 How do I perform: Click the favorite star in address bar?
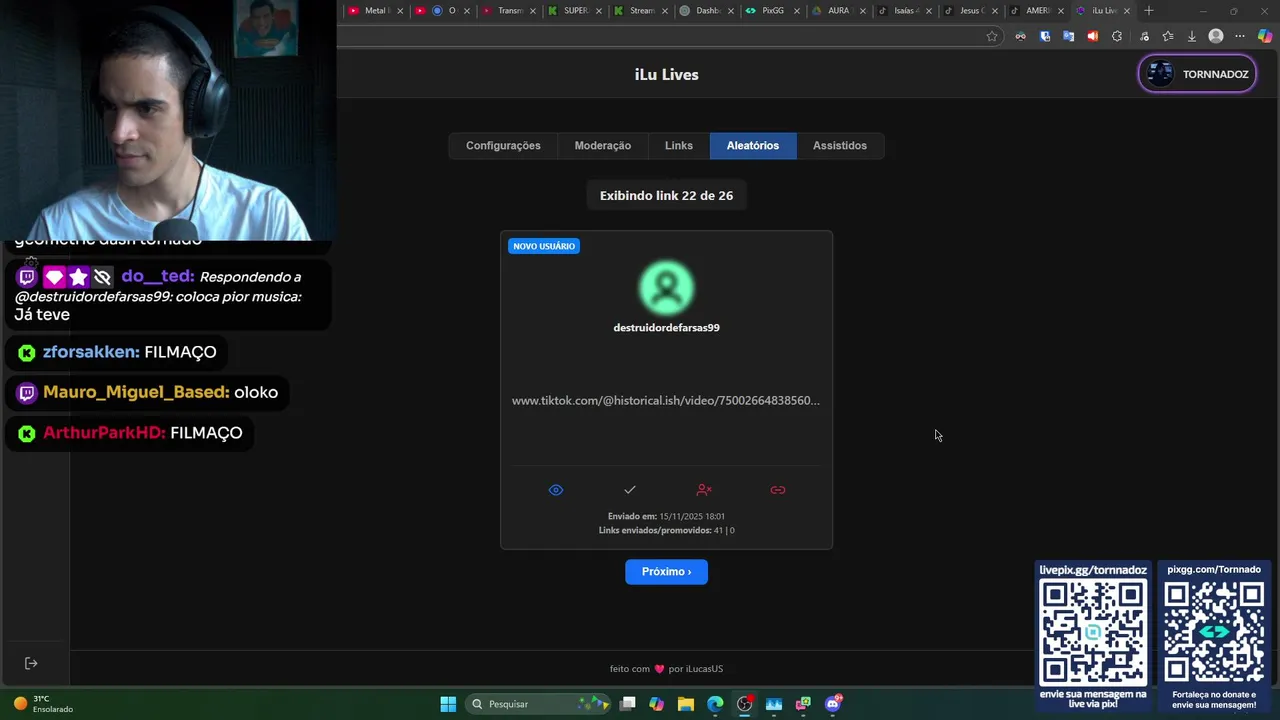(x=992, y=36)
